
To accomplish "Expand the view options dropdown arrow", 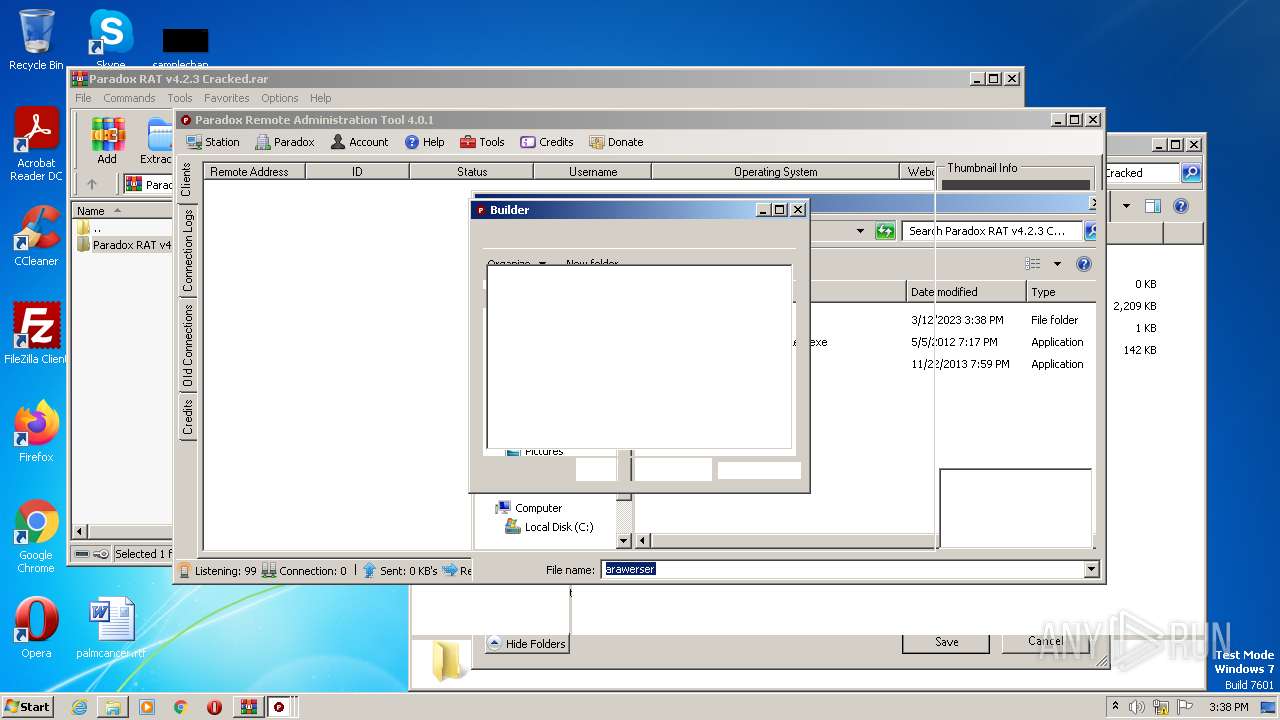I will (x=1057, y=264).
